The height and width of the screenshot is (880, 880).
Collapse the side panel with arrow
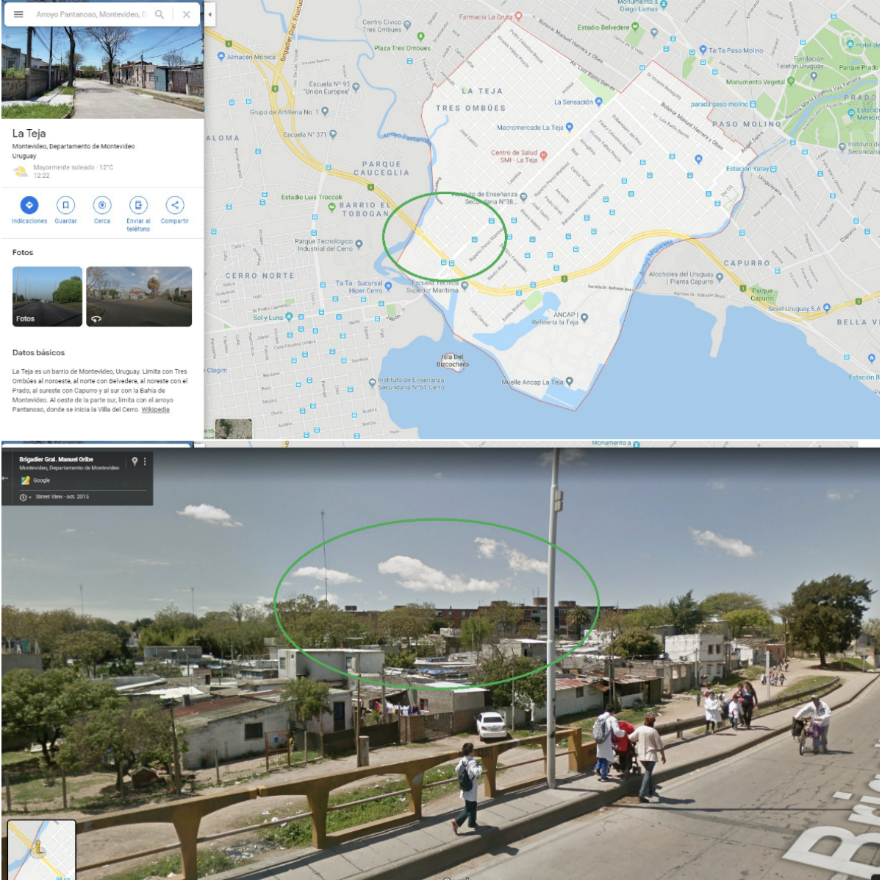211,15
